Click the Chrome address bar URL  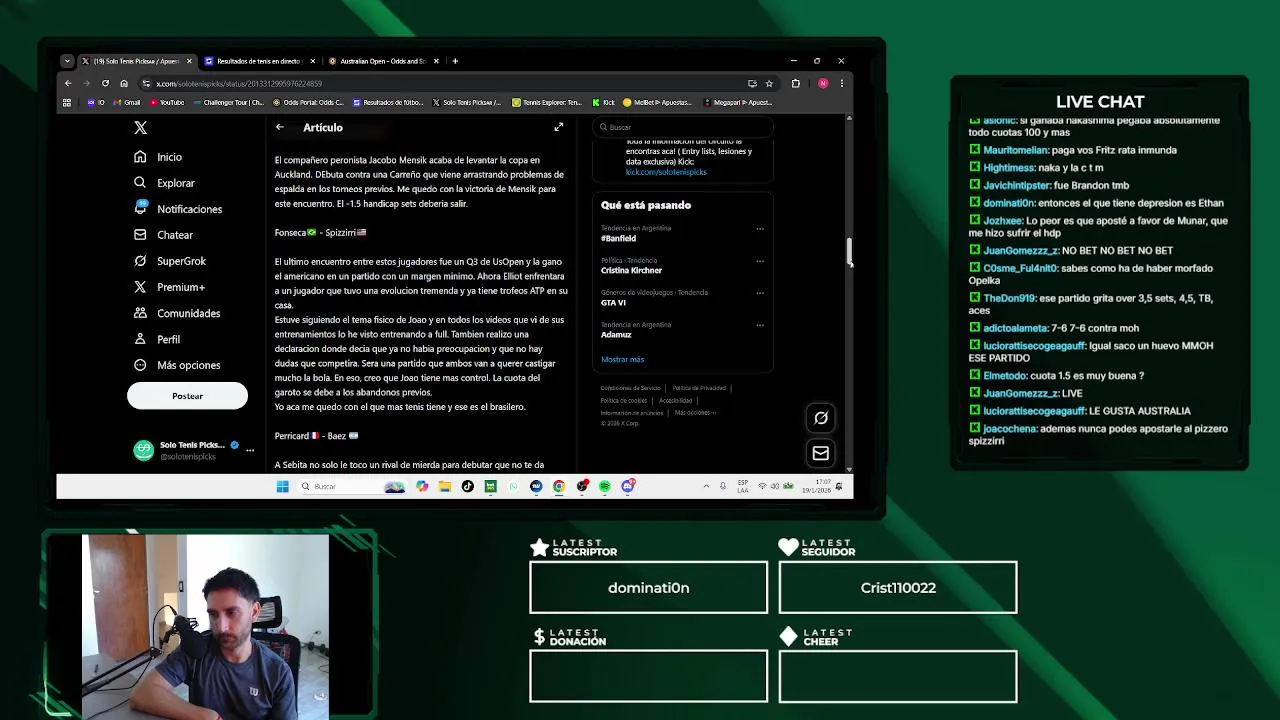coord(239,83)
